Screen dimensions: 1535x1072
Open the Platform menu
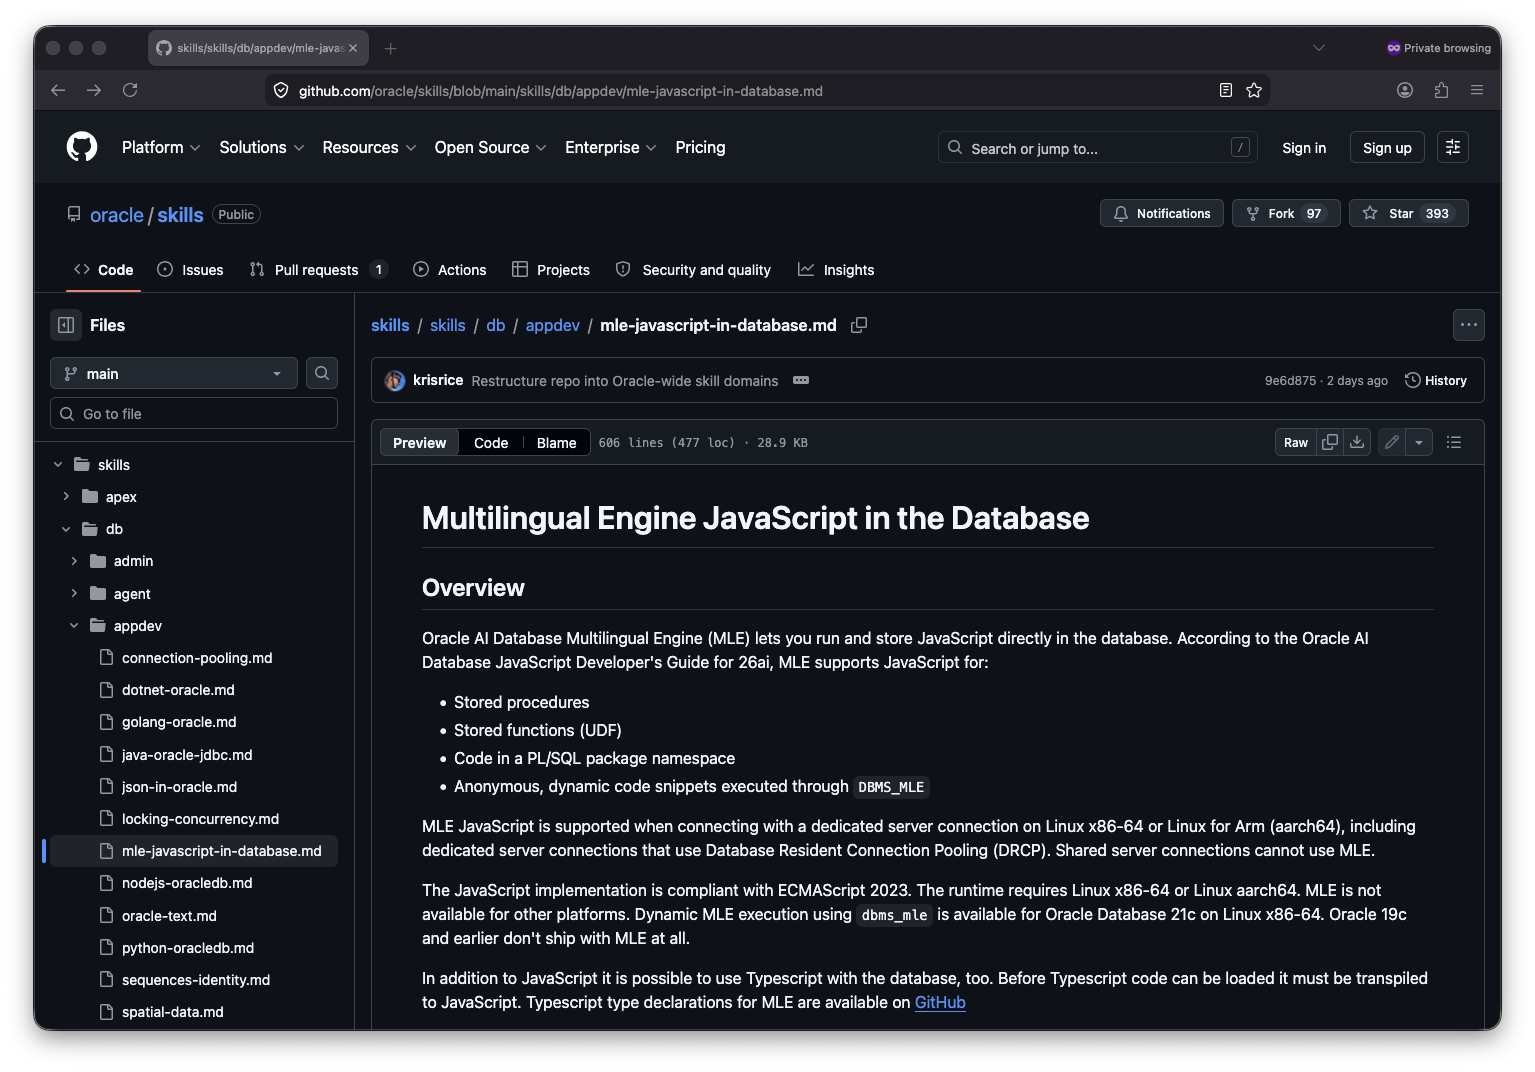pyautogui.click(x=161, y=147)
